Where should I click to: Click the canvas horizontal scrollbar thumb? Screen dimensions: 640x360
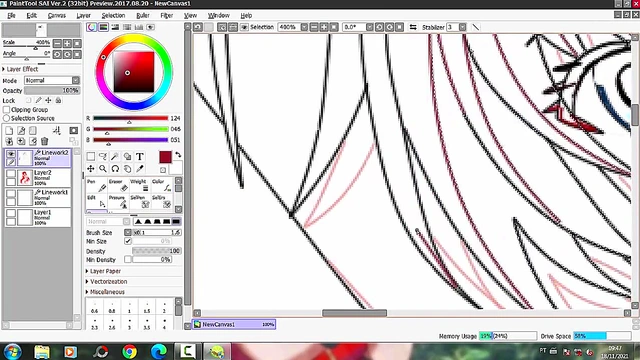(x=354, y=313)
